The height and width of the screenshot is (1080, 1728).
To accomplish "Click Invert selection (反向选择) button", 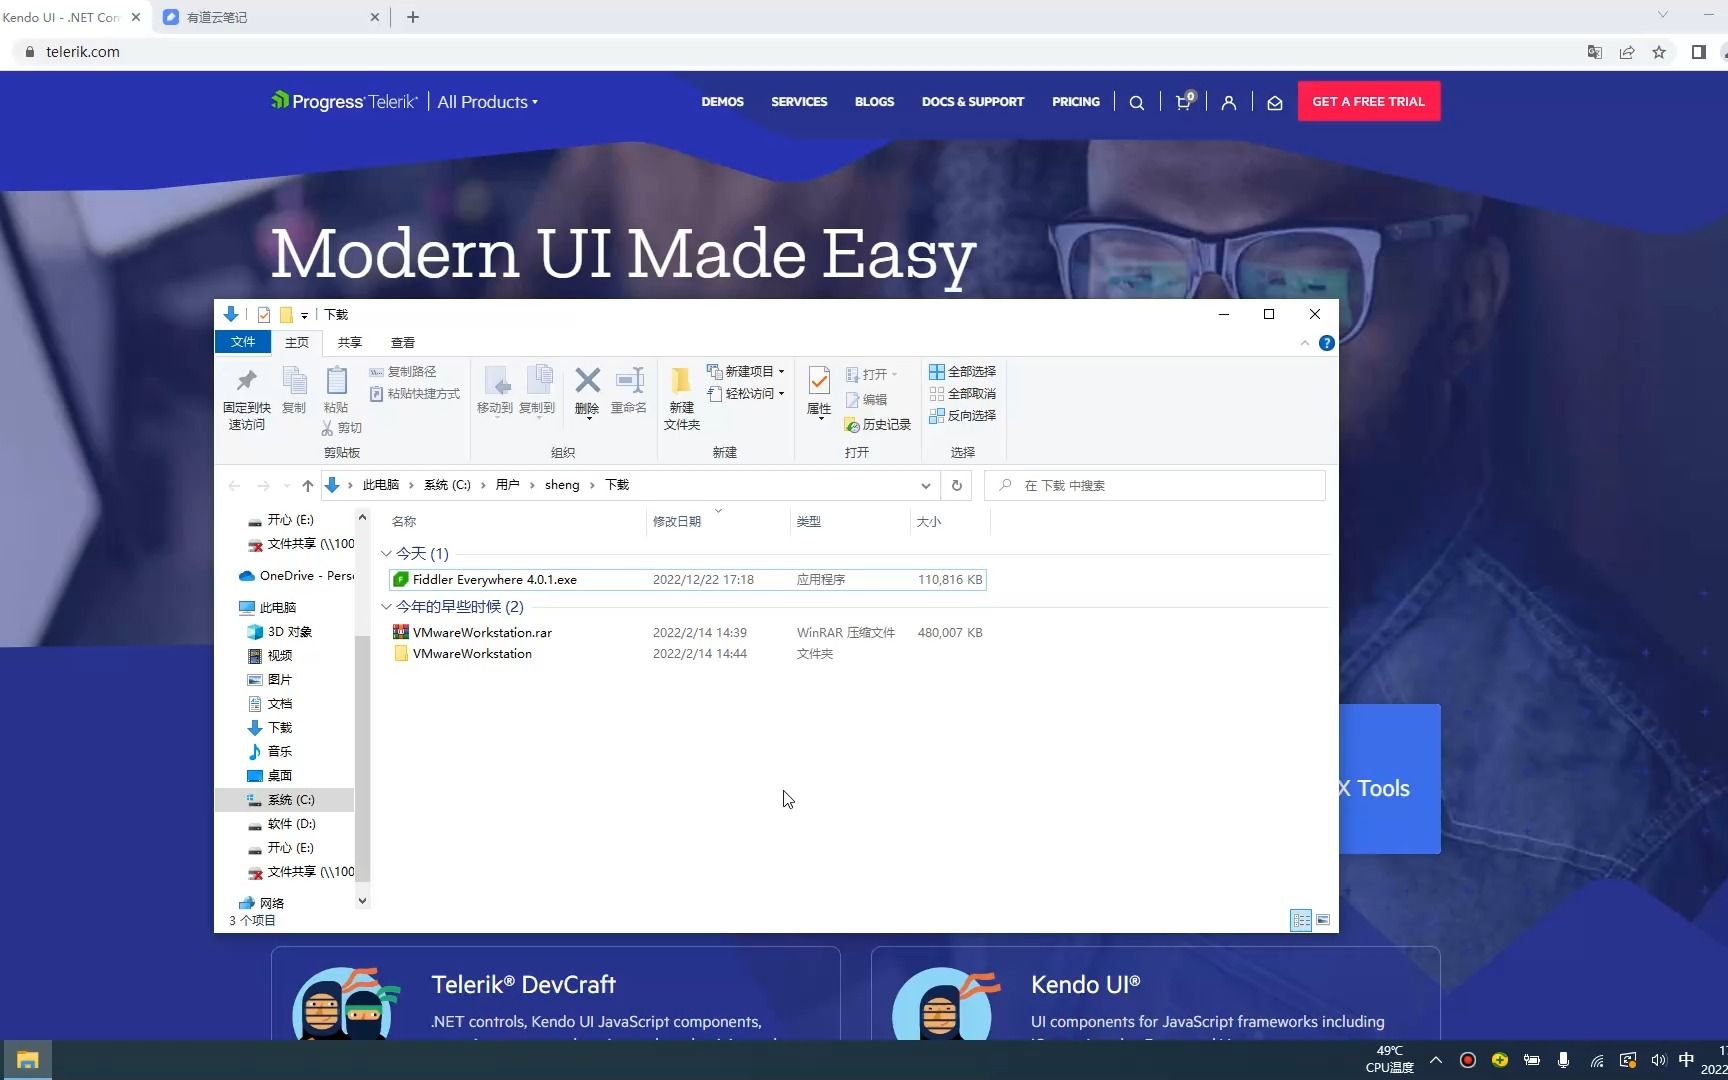I will coord(962,416).
